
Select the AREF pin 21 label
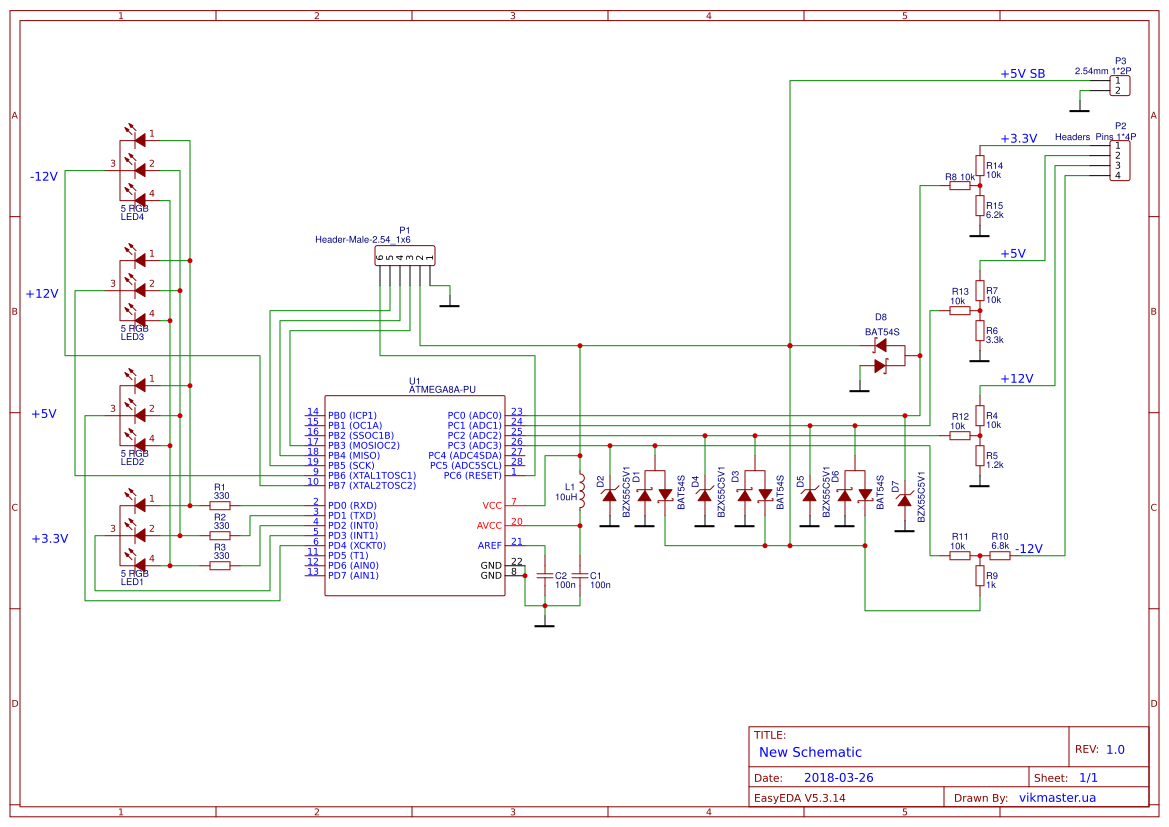tap(490, 545)
